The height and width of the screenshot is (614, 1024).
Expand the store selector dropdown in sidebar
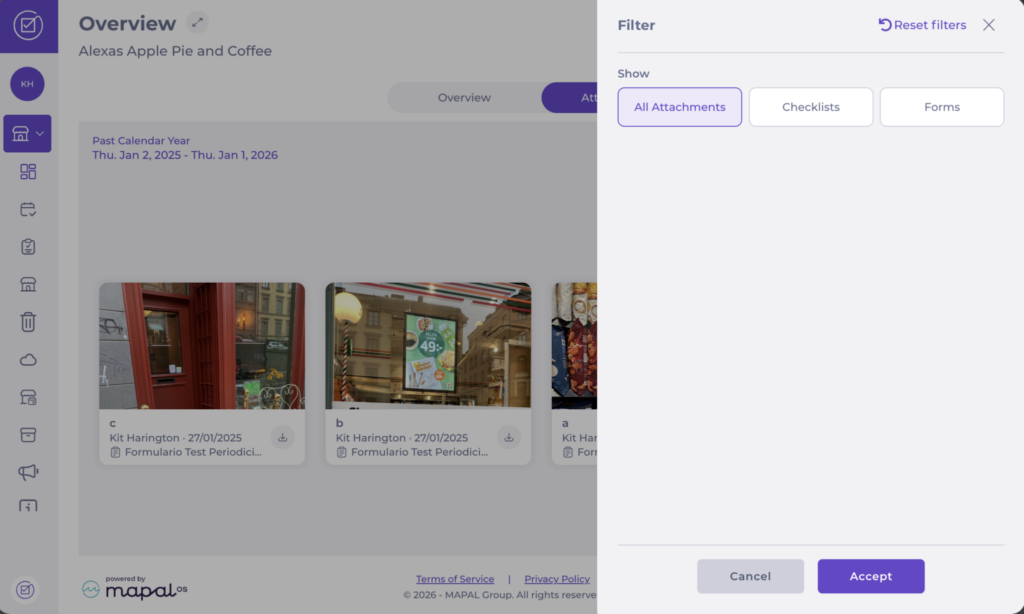[x=27, y=133]
